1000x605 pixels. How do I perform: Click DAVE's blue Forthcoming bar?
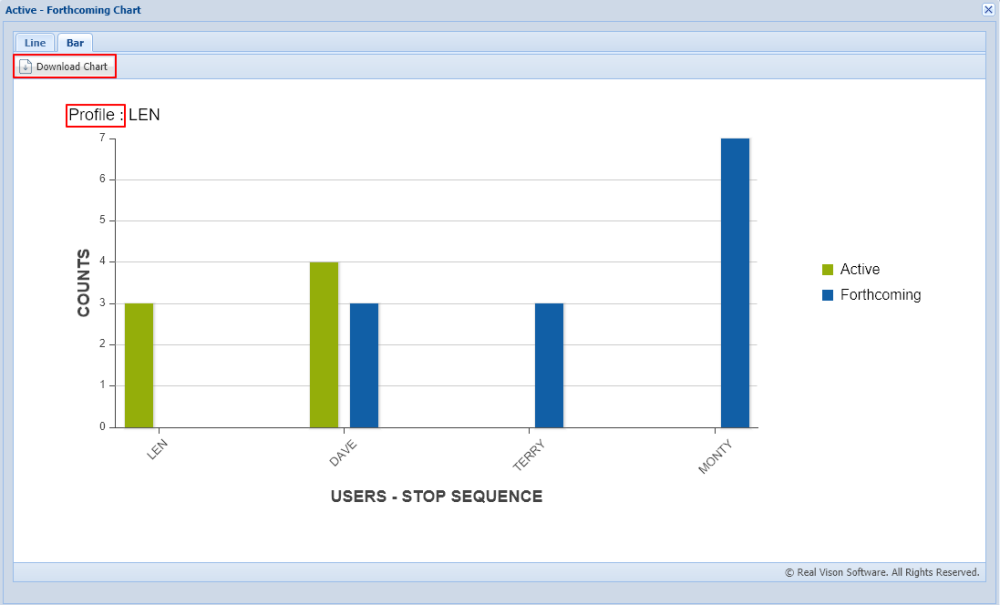[364, 365]
